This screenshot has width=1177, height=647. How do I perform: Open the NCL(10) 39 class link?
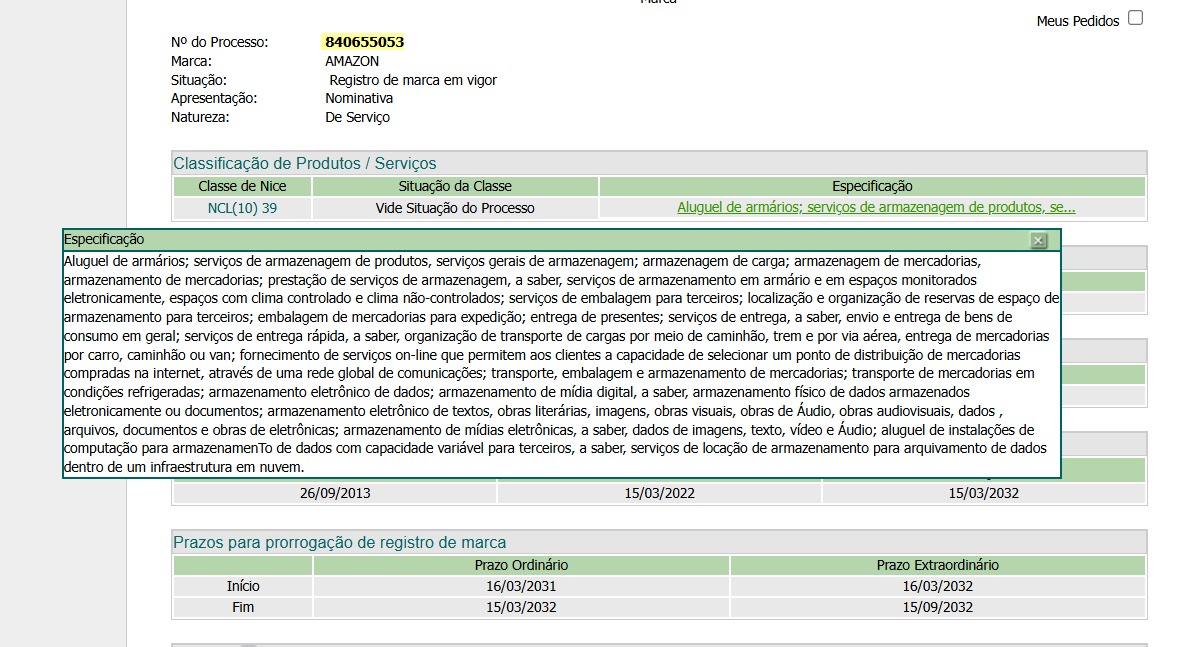pos(242,208)
